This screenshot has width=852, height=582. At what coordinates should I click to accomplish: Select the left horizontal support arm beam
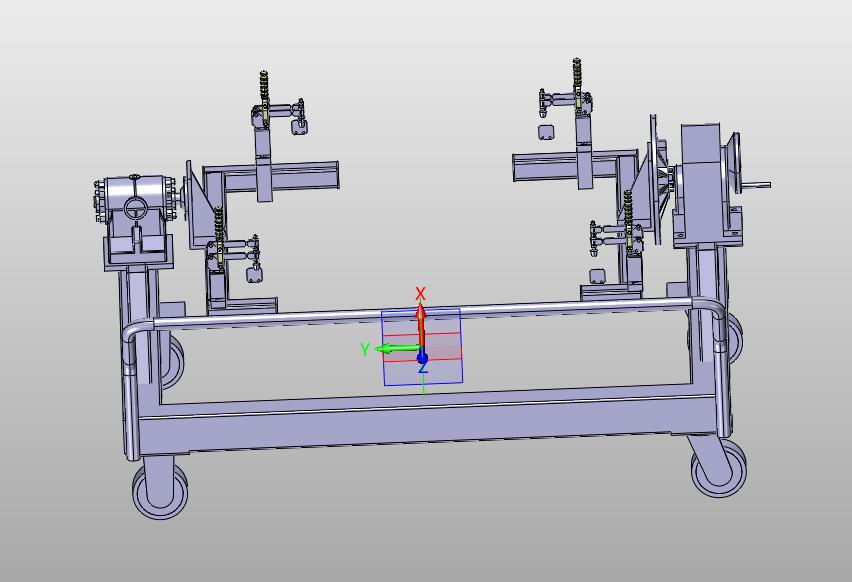click(283, 177)
